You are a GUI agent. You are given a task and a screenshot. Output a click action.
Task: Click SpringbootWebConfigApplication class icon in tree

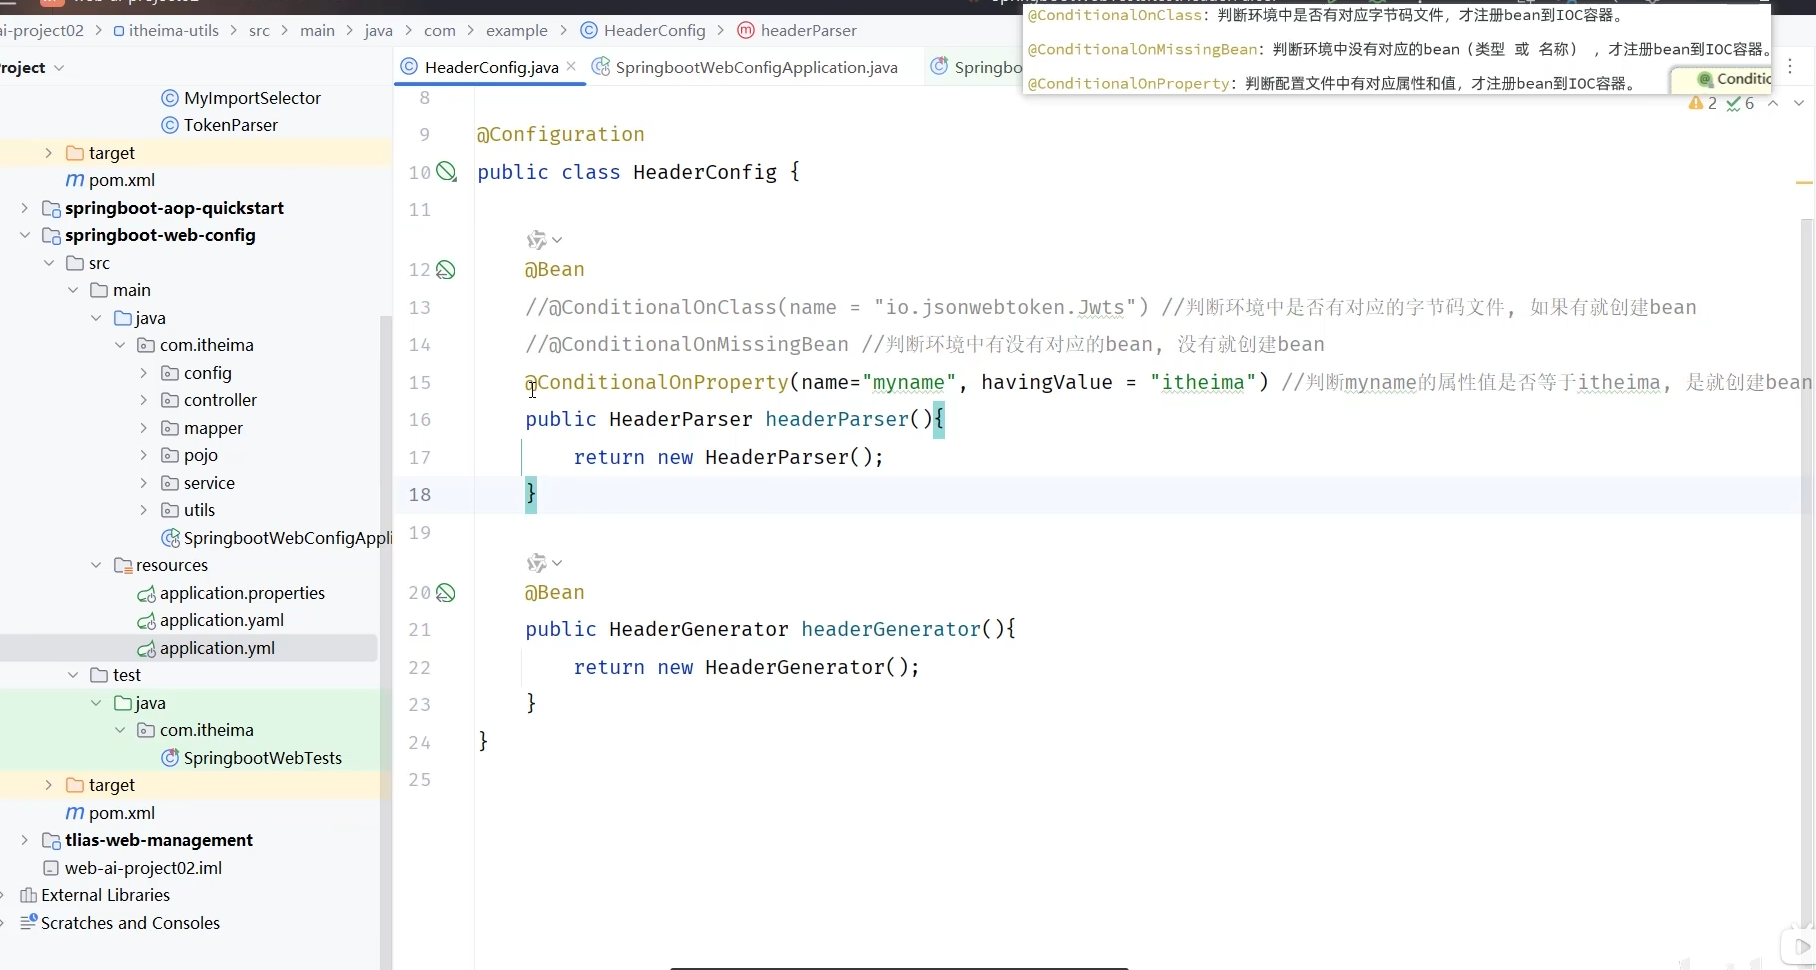(170, 538)
